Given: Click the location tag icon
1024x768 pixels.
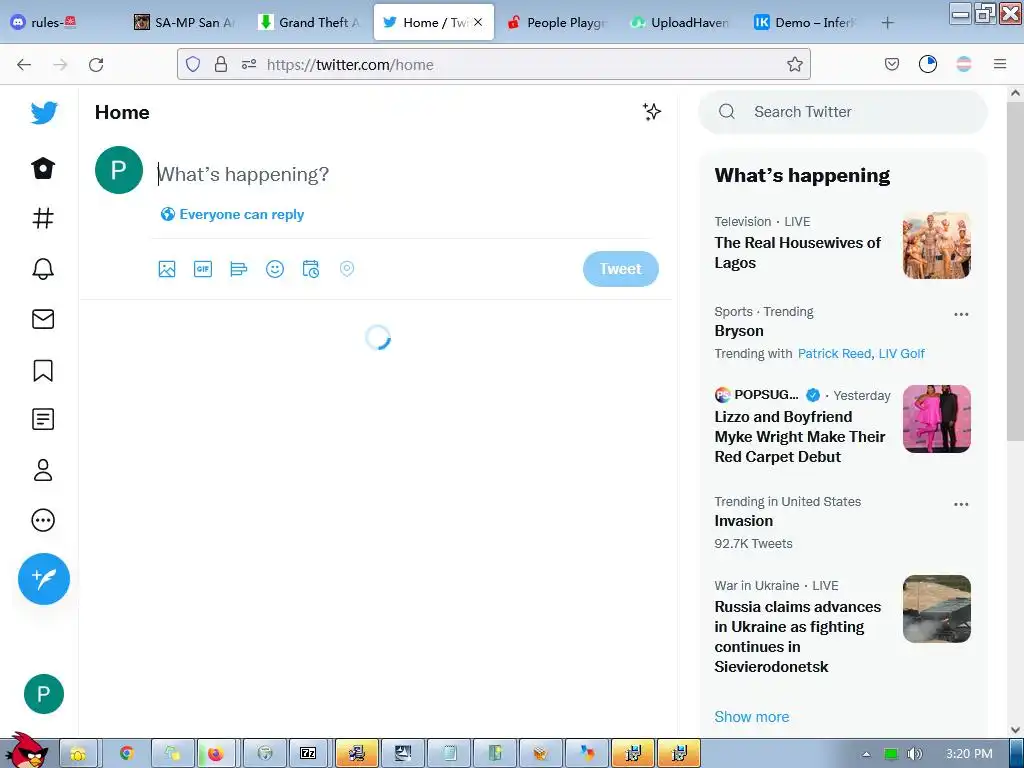Looking at the screenshot, I should coord(347,268).
